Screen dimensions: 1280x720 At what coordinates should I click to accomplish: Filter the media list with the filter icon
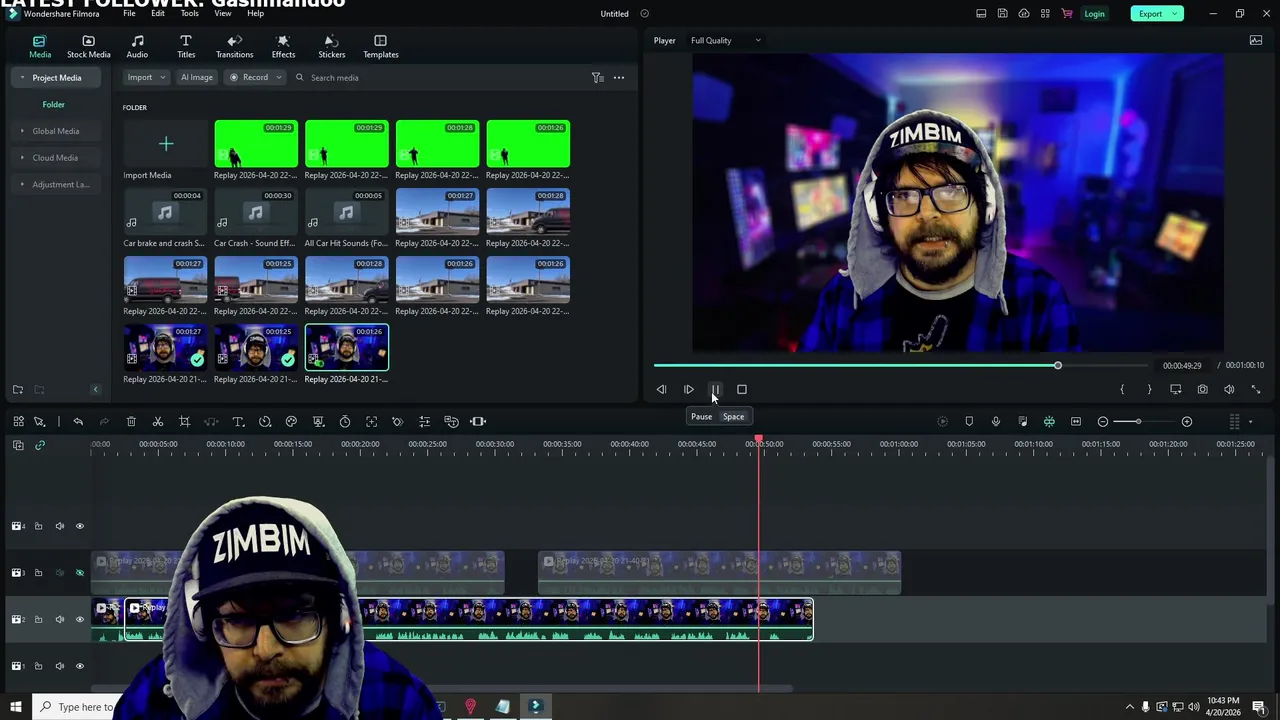click(597, 78)
